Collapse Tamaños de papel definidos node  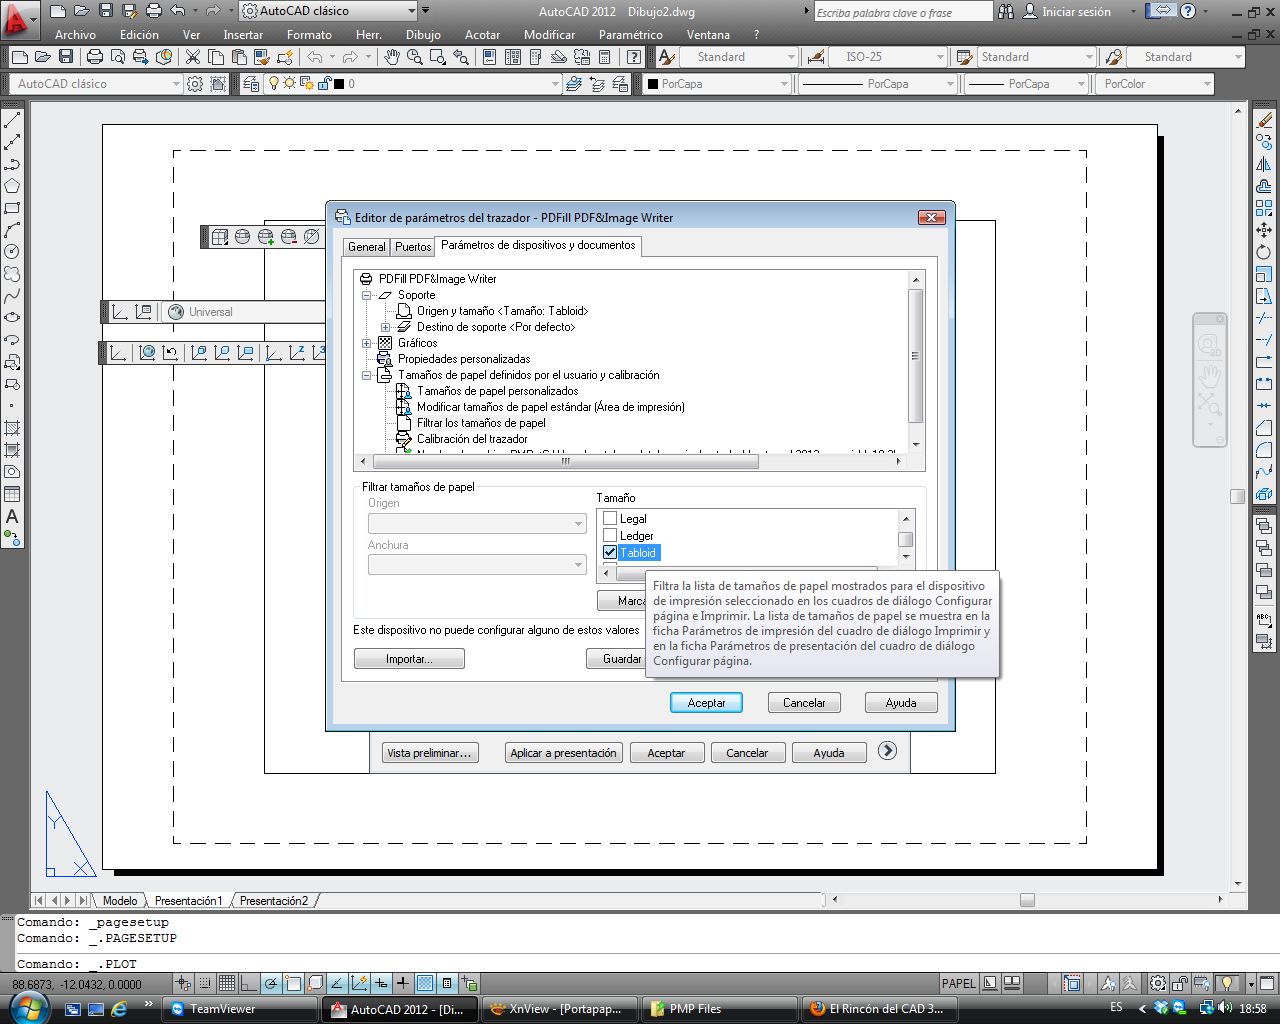coord(367,375)
